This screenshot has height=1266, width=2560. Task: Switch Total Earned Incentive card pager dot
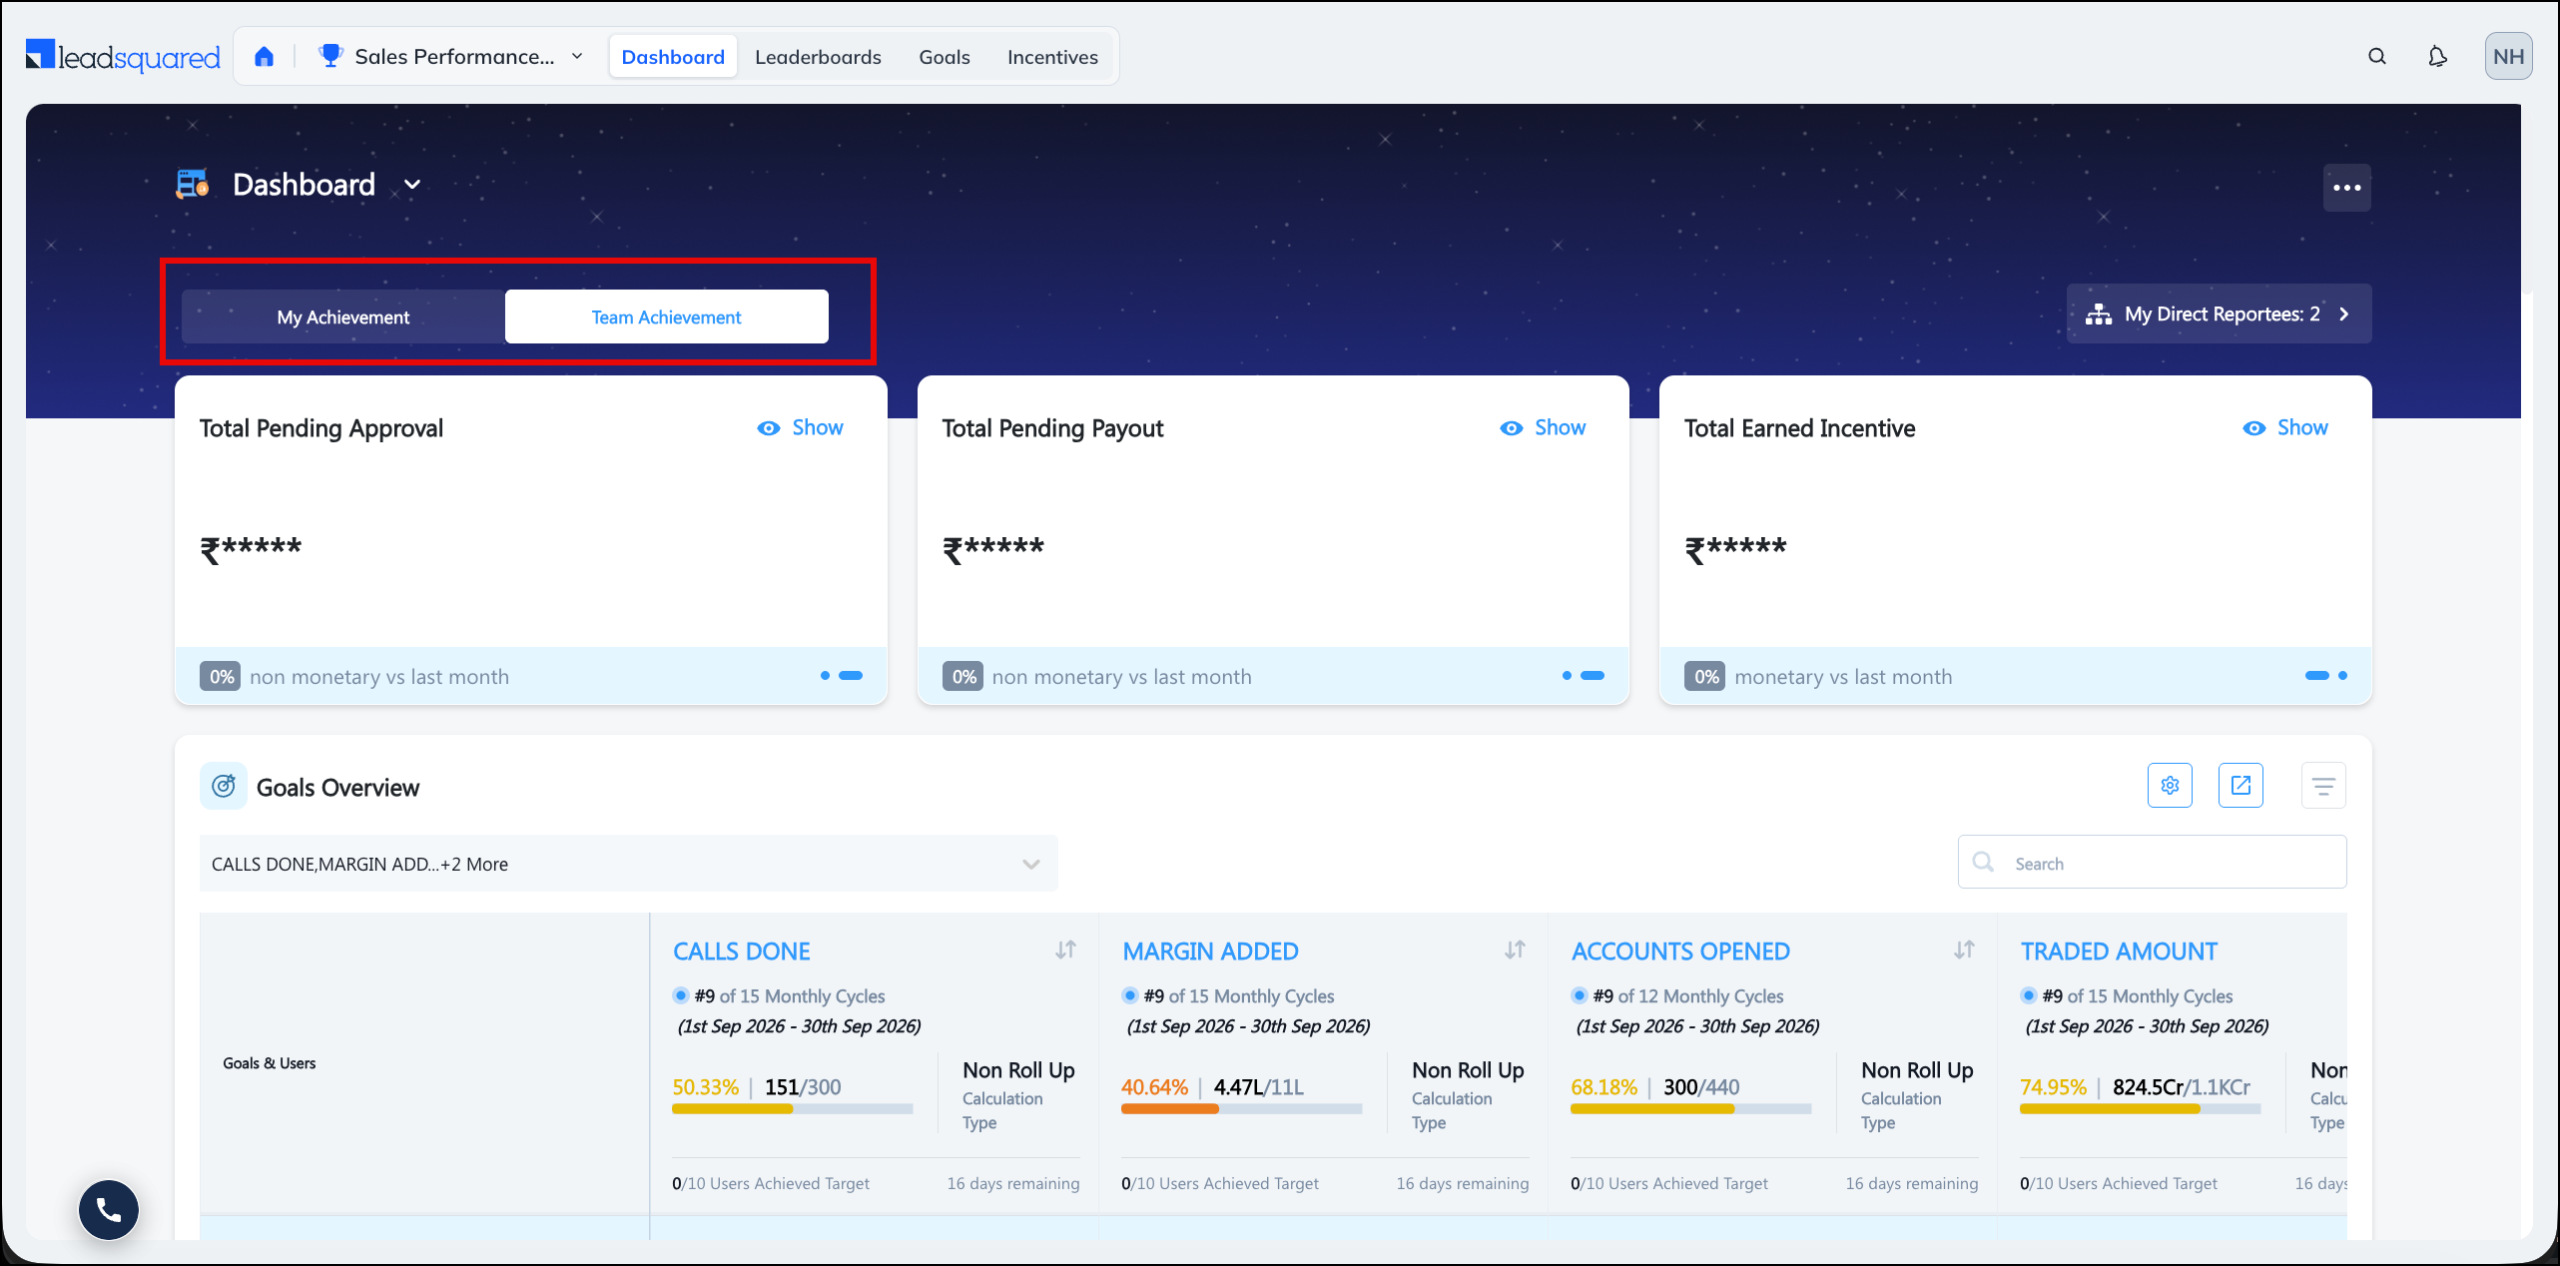tap(2343, 676)
